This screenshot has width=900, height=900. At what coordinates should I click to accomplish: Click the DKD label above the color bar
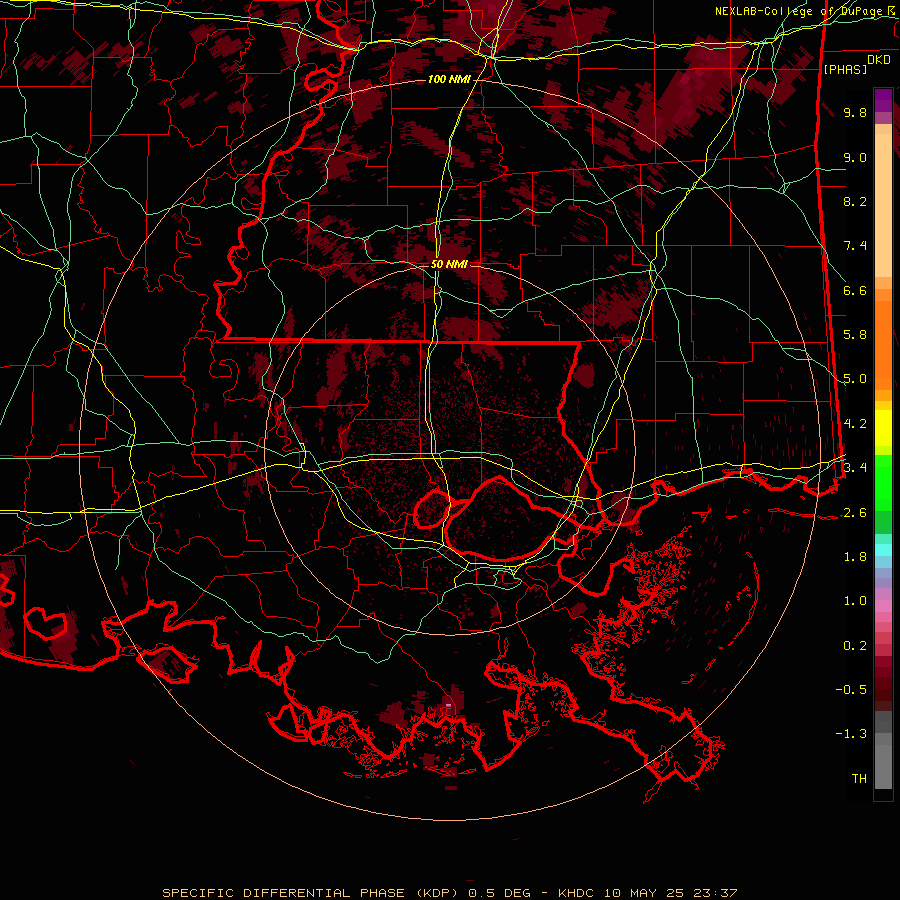point(878,60)
